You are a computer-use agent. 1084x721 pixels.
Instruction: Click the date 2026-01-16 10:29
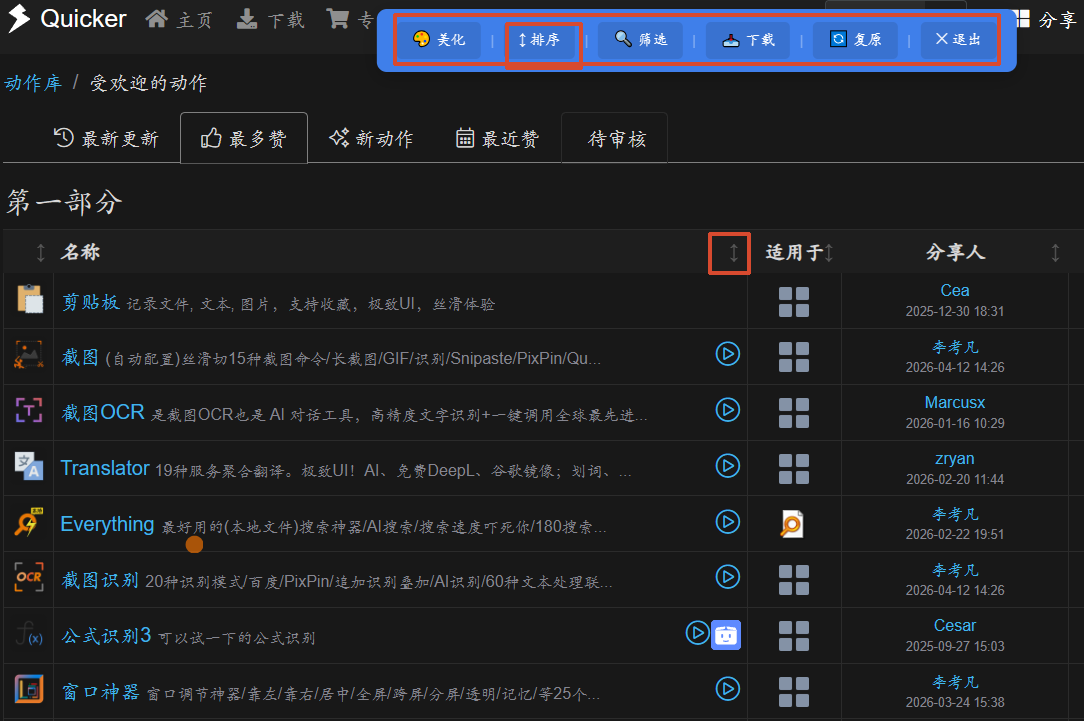955,423
